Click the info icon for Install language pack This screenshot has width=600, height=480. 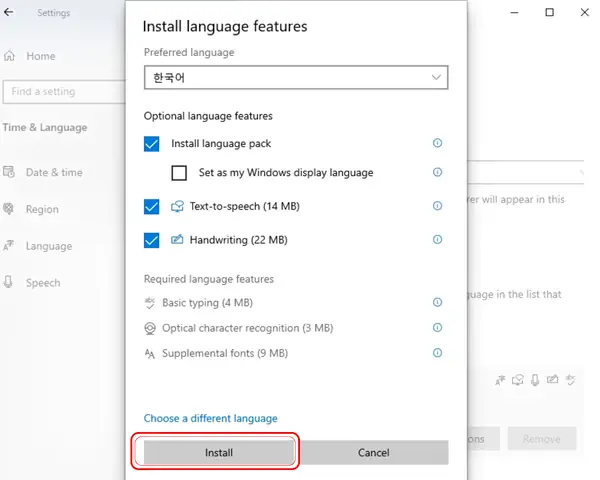tap(437, 143)
